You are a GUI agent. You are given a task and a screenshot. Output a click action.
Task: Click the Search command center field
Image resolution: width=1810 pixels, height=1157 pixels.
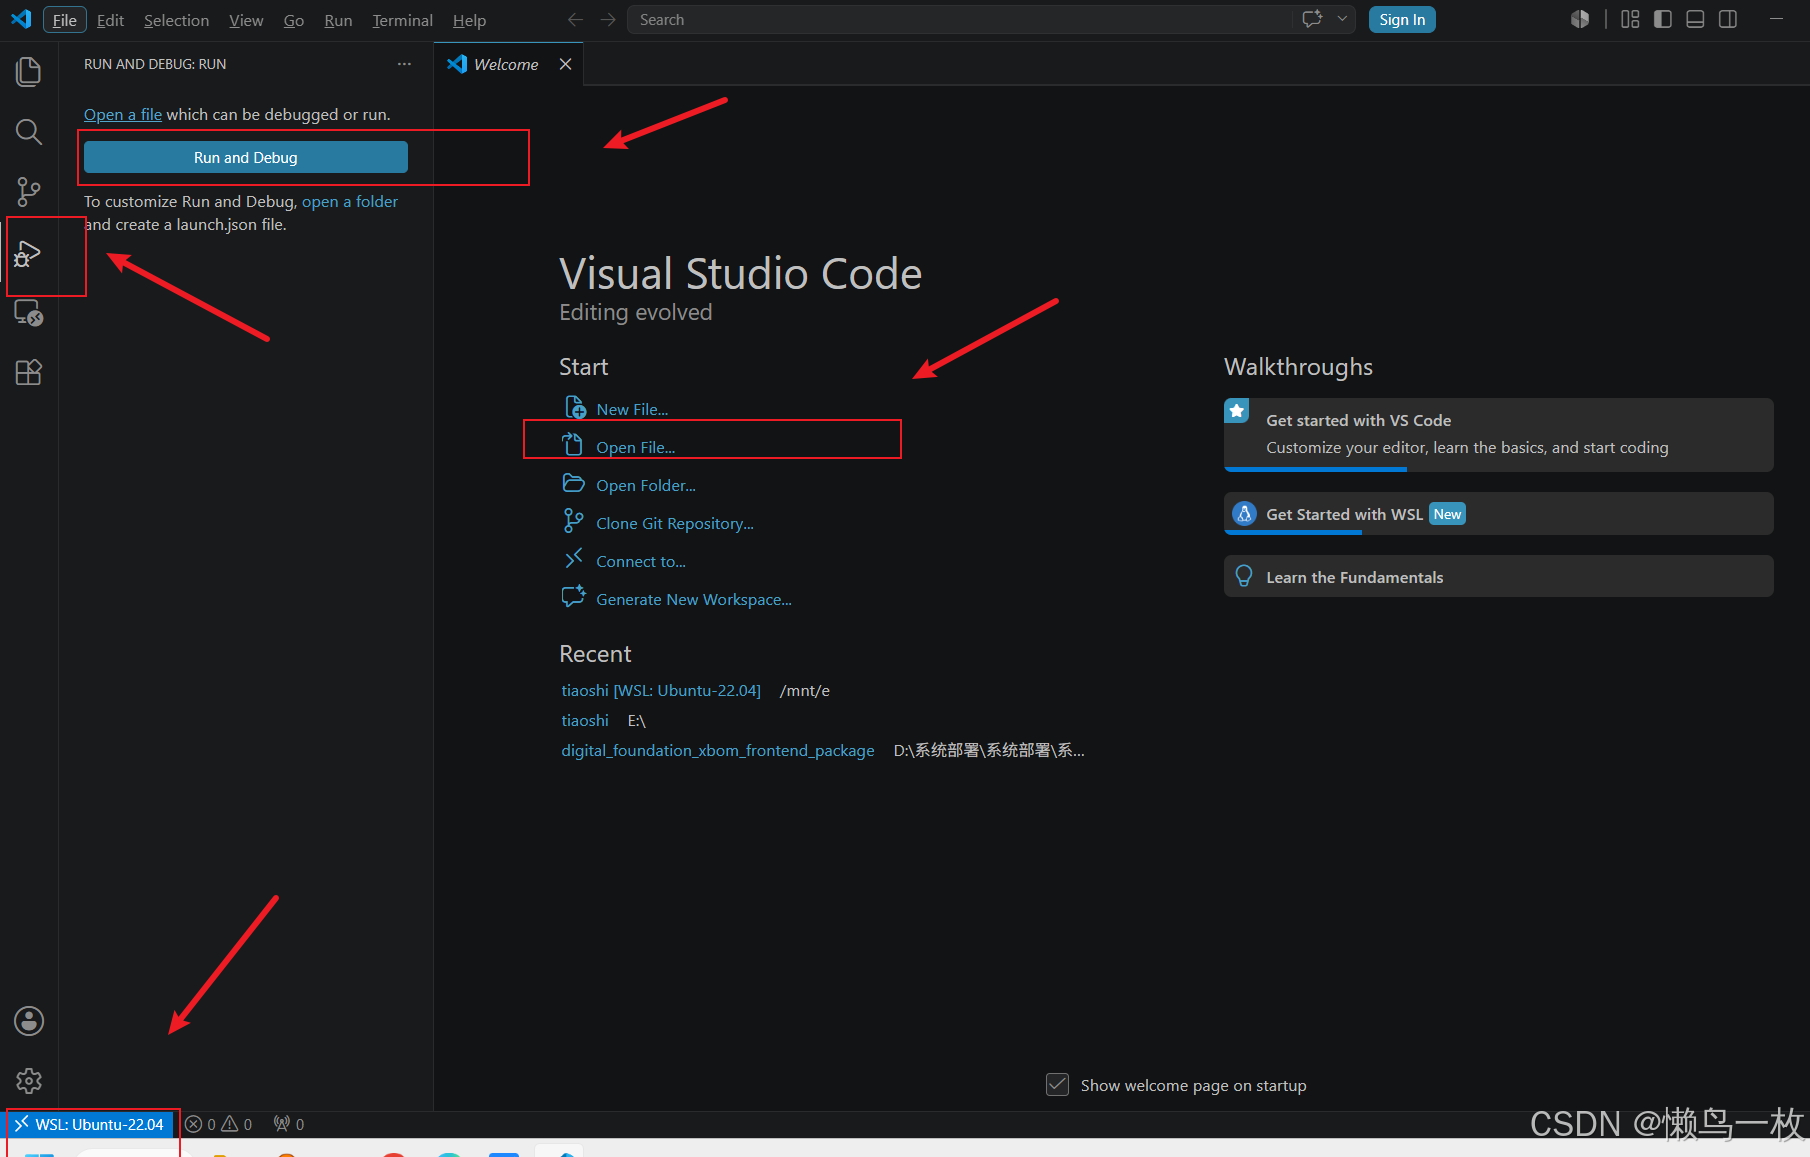(x=959, y=20)
